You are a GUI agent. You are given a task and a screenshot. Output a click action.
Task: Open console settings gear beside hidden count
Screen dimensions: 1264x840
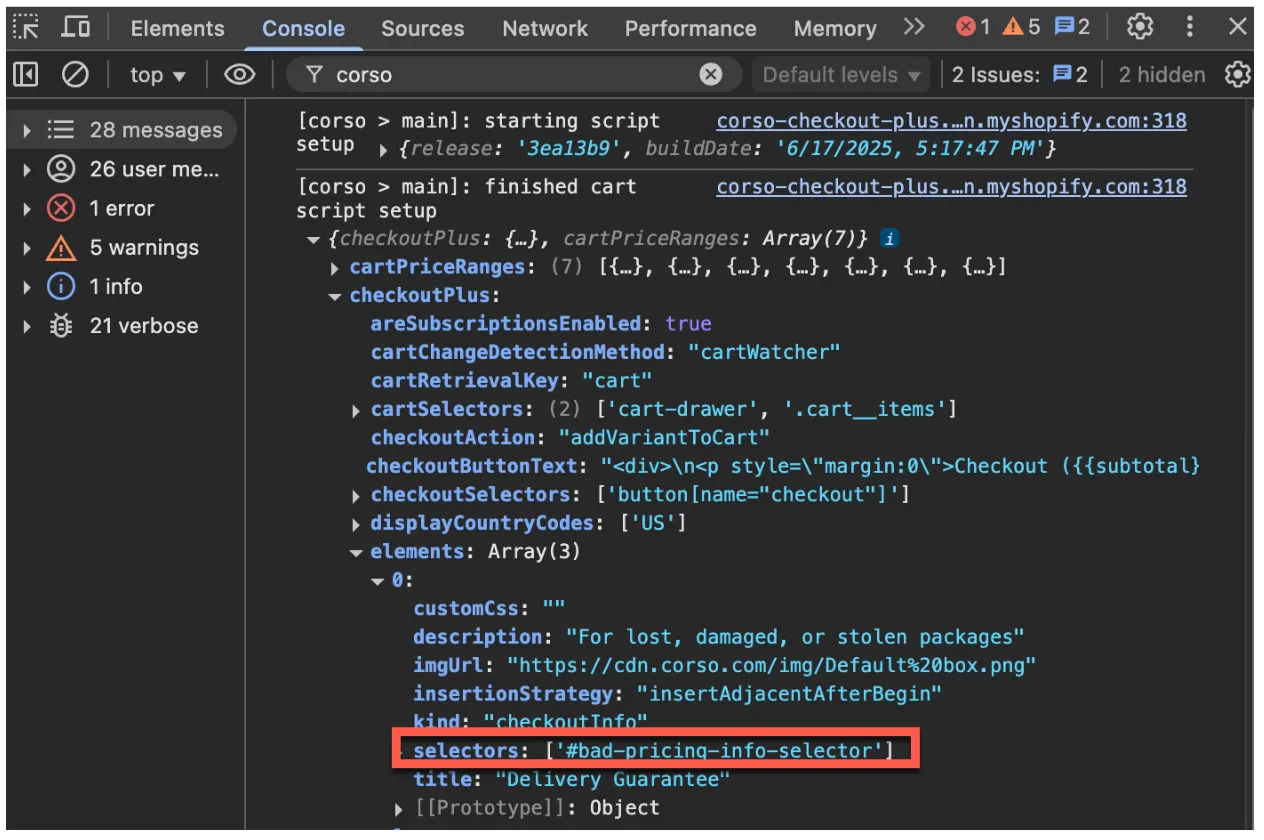1238,75
